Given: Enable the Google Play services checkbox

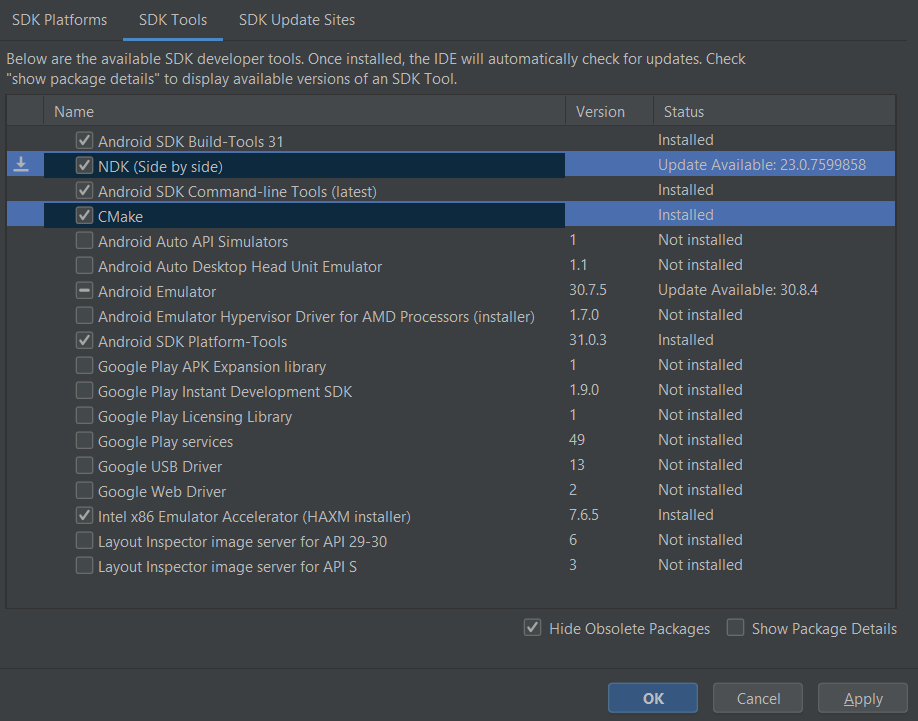Looking at the screenshot, I should coord(84,440).
